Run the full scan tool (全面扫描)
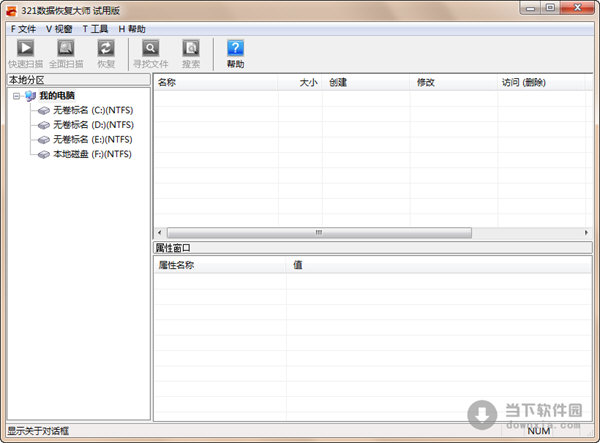The height and width of the screenshot is (443, 600). point(66,53)
